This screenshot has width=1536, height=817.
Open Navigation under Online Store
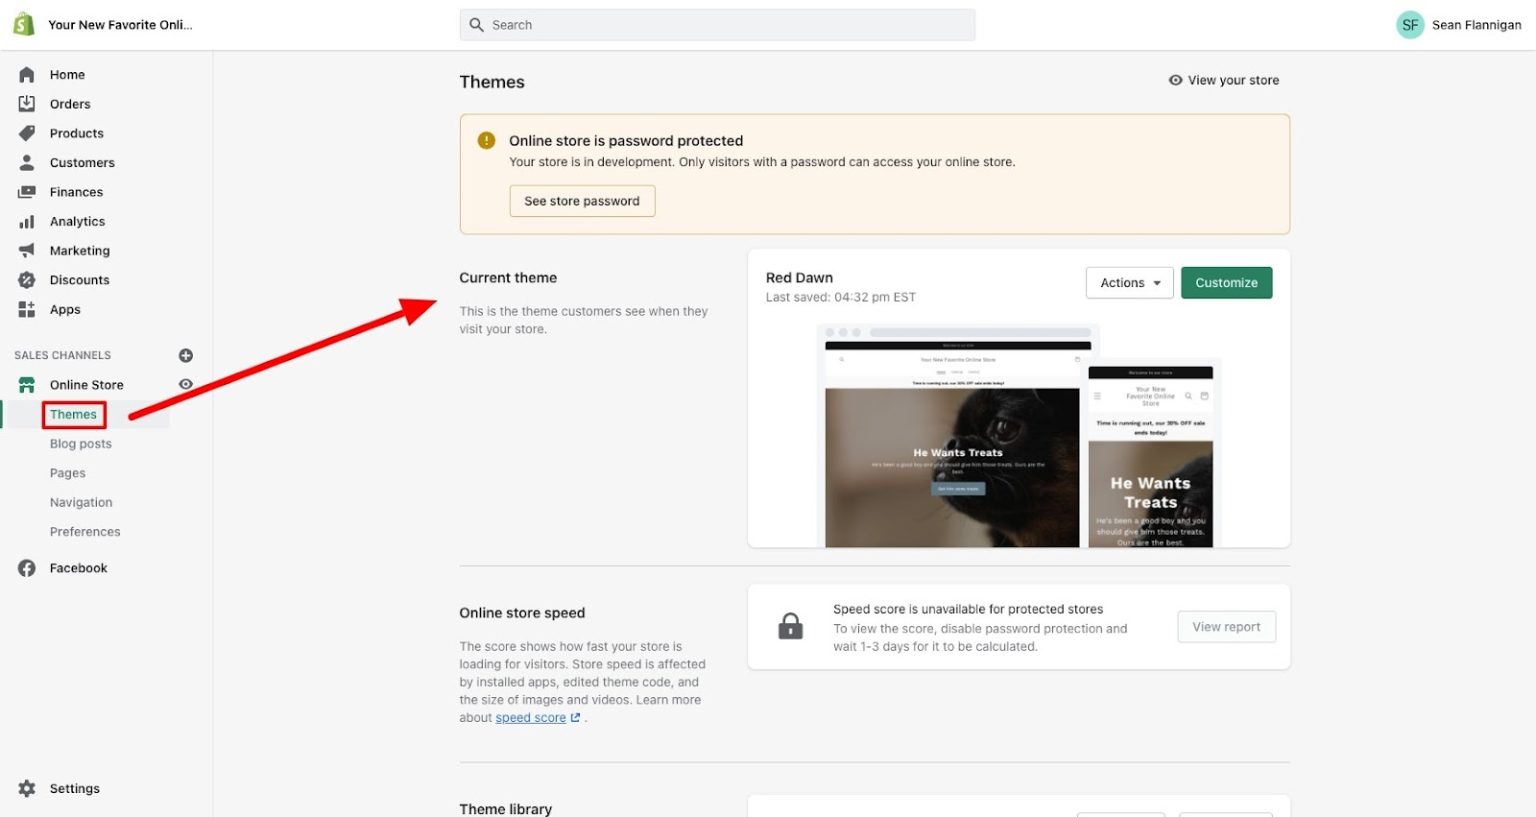(81, 502)
